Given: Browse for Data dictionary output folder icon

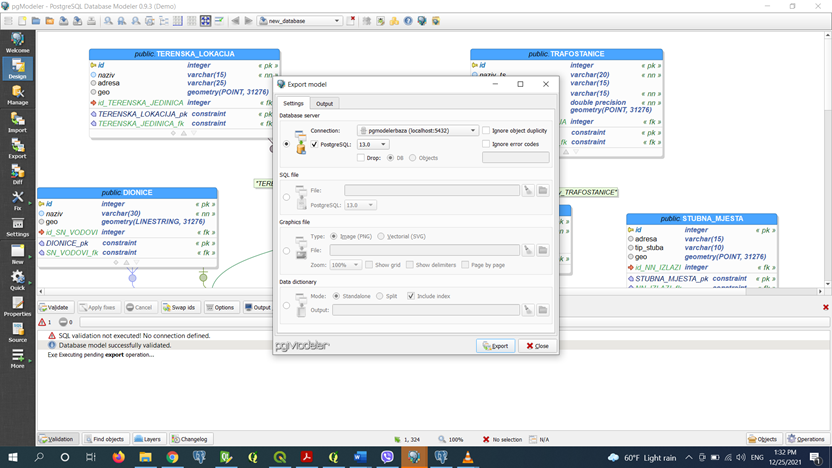Looking at the screenshot, I should pos(543,310).
